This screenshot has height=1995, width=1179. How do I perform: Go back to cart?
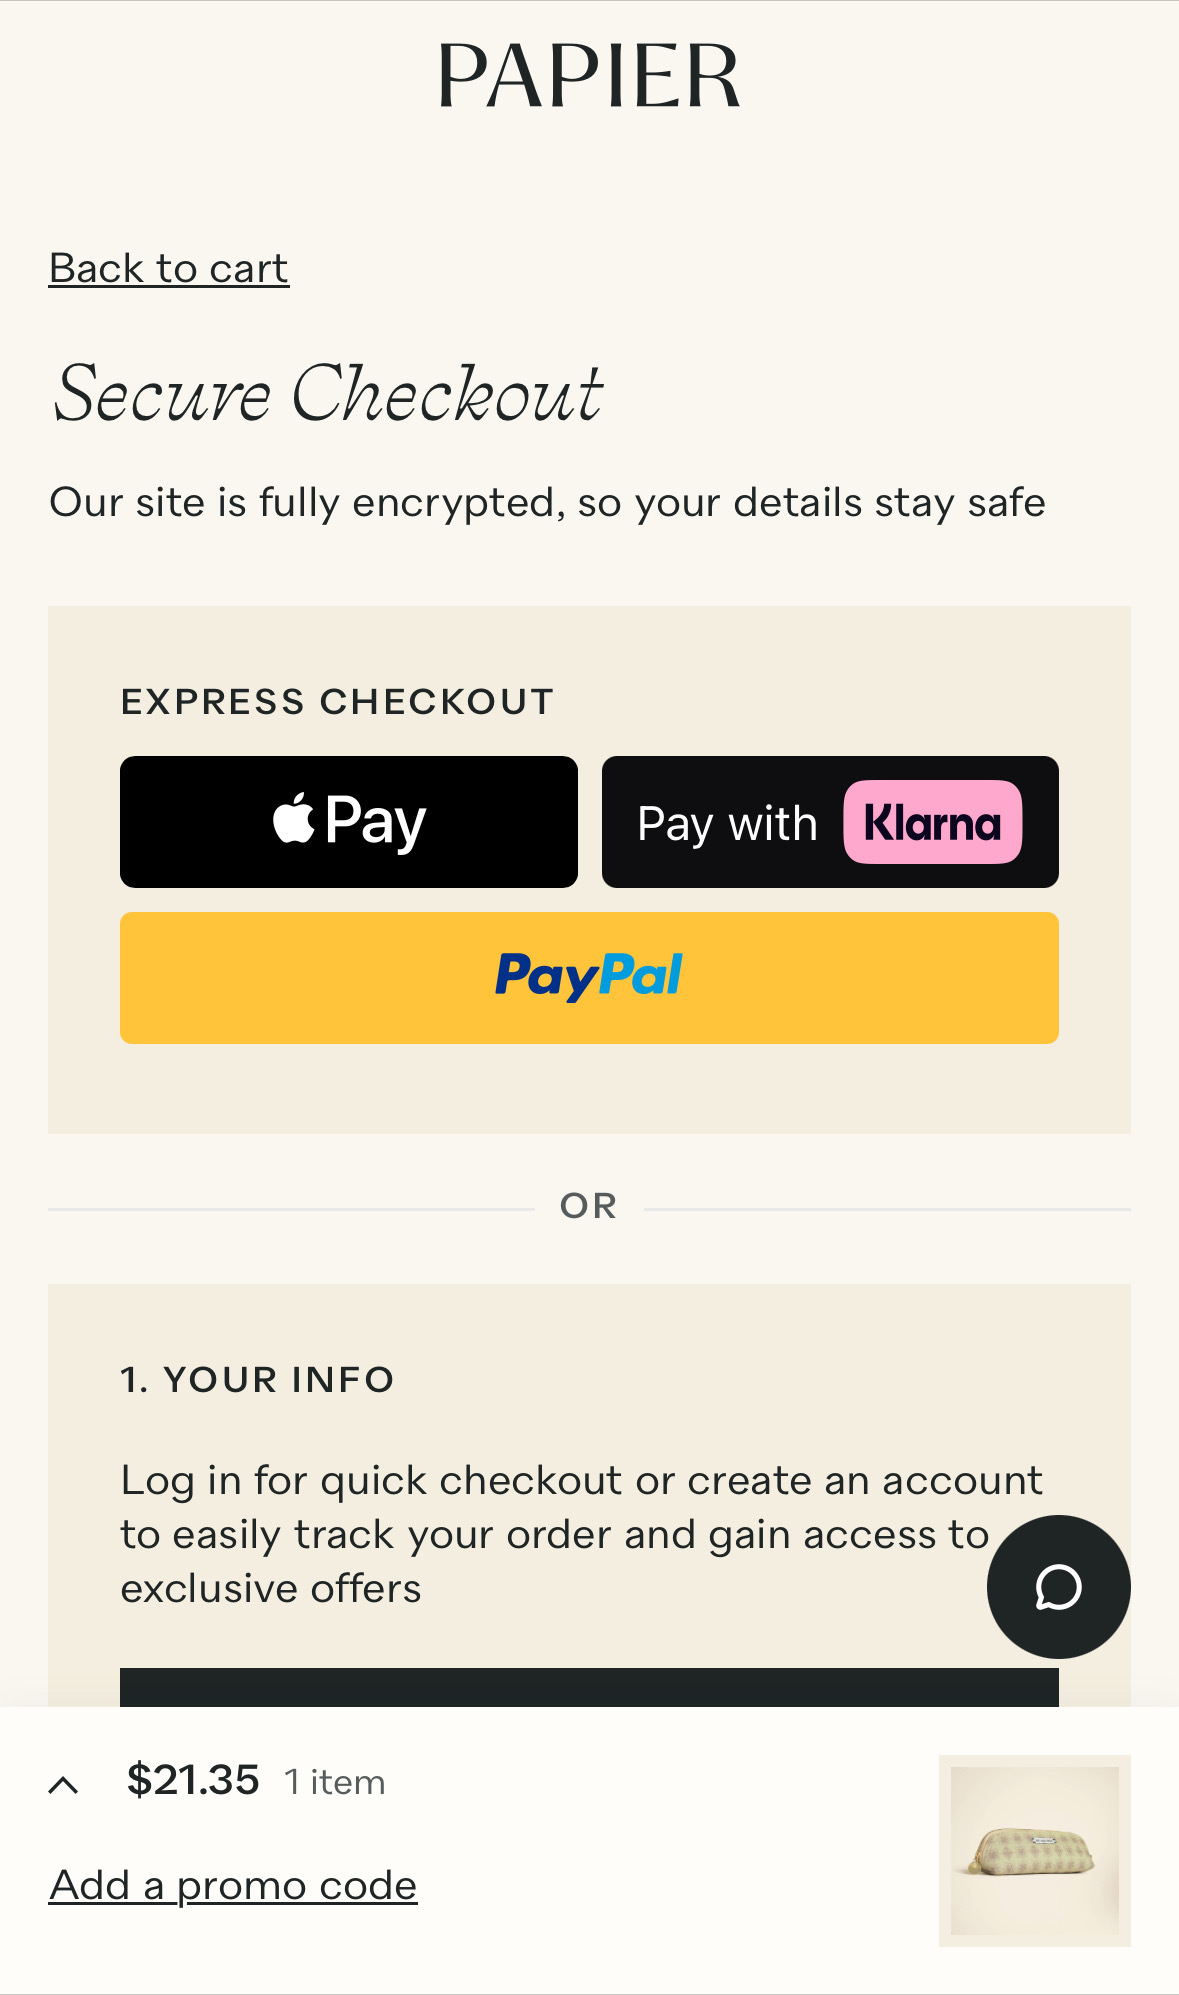[x=169, y=268]
